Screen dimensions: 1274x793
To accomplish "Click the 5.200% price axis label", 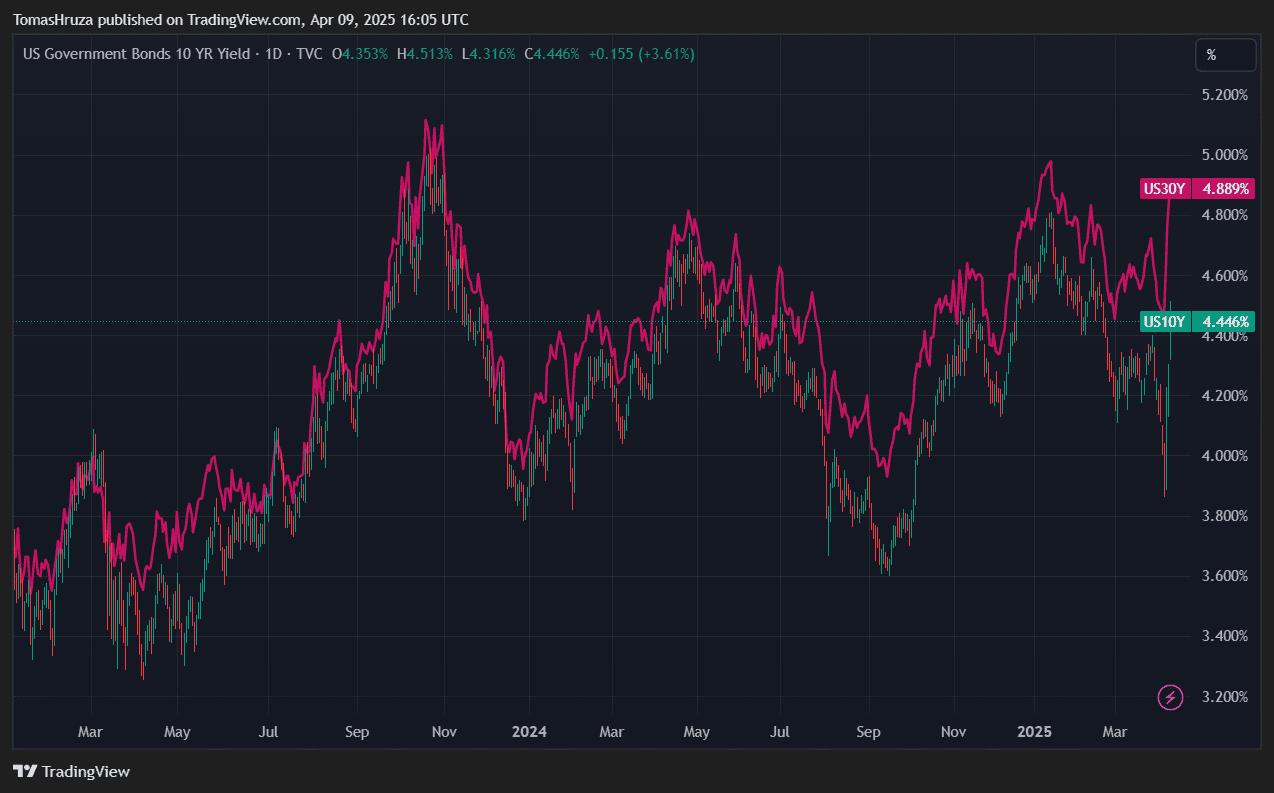I will pyautogui.click(x=1225, y=95).
